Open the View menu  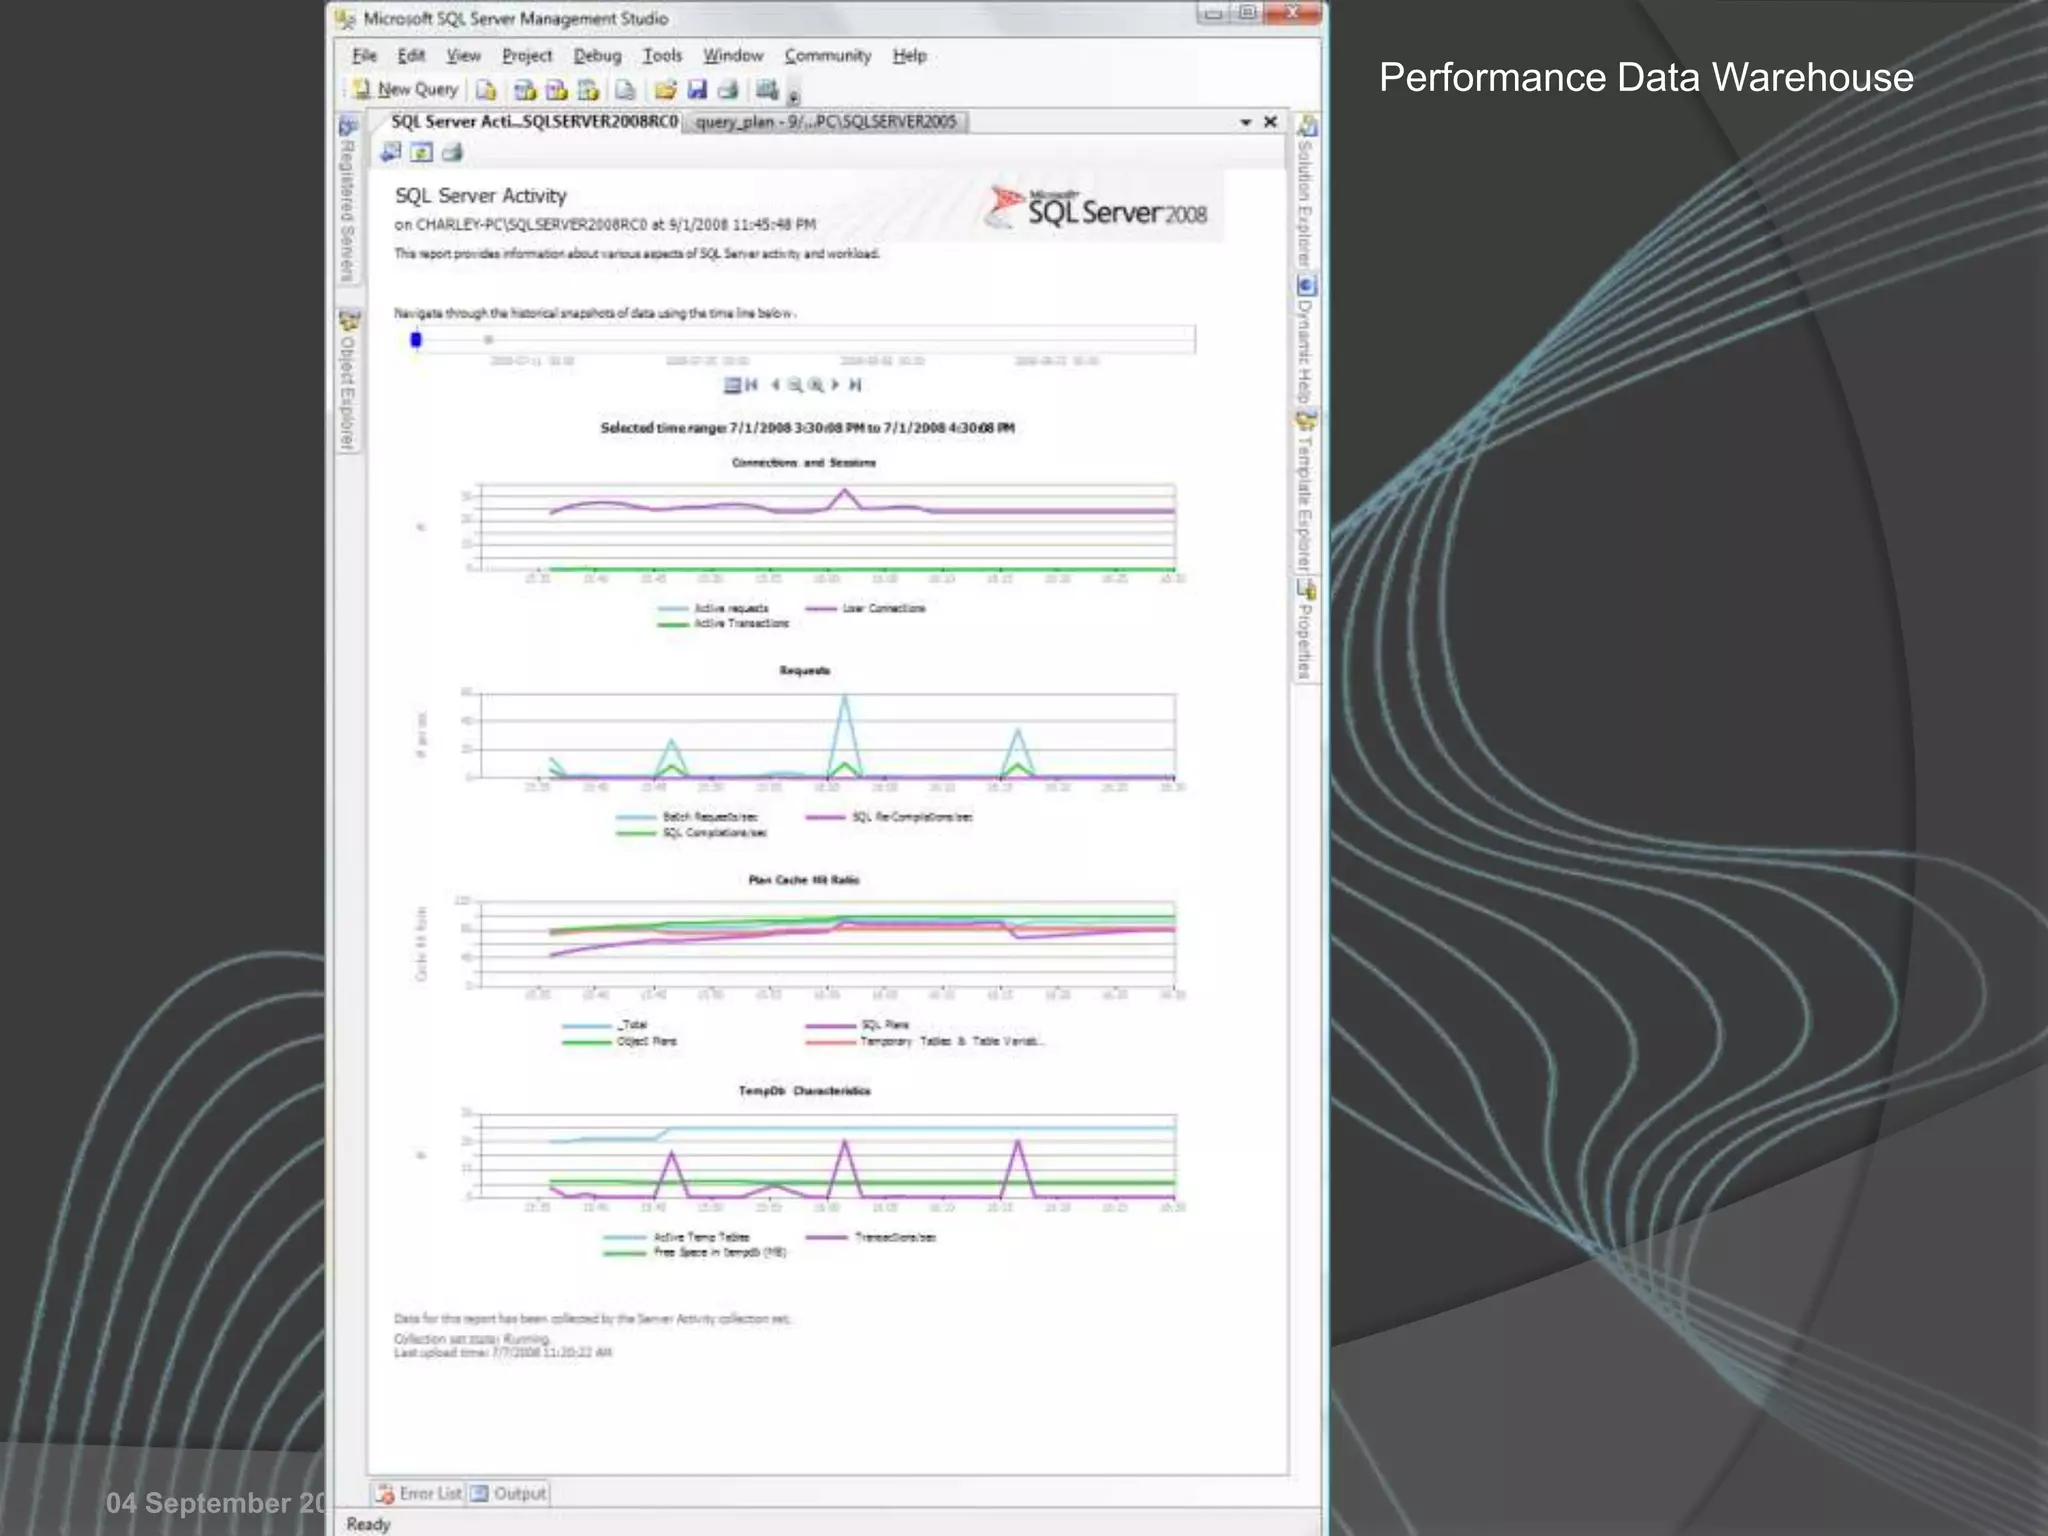click(x=463, y=55)
